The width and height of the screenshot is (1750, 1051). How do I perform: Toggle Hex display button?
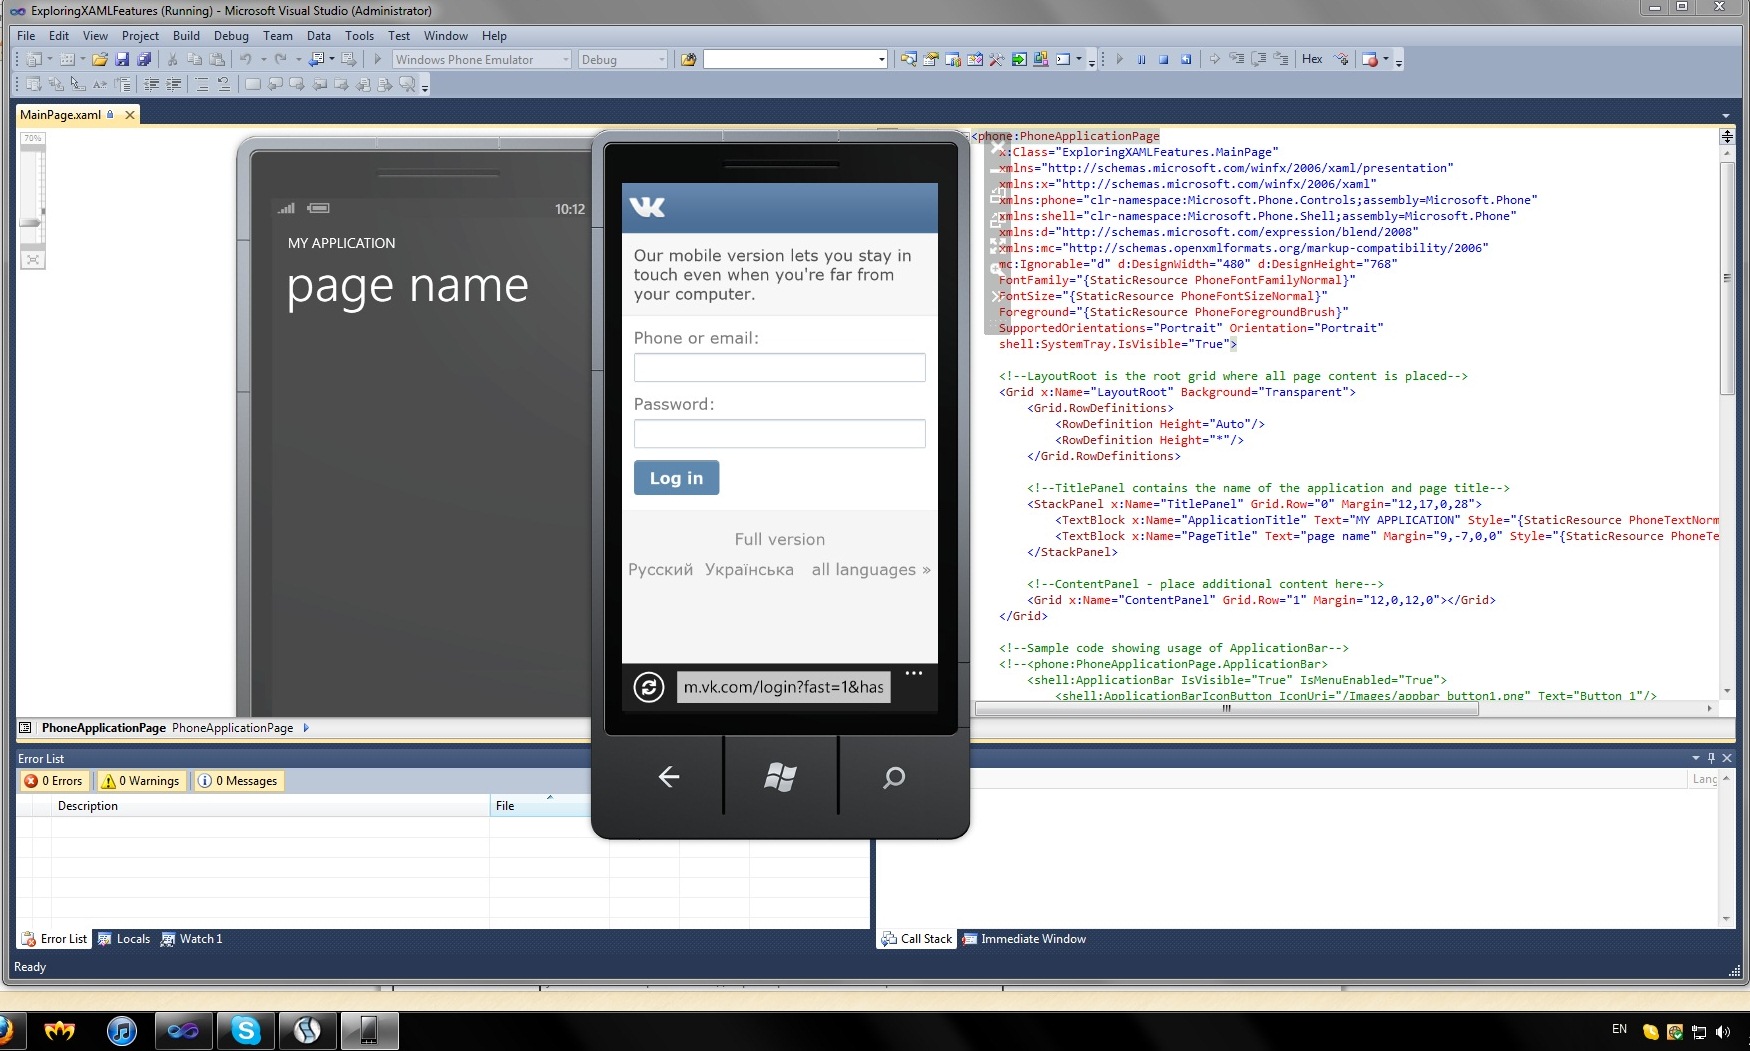tap(1312, 60)
